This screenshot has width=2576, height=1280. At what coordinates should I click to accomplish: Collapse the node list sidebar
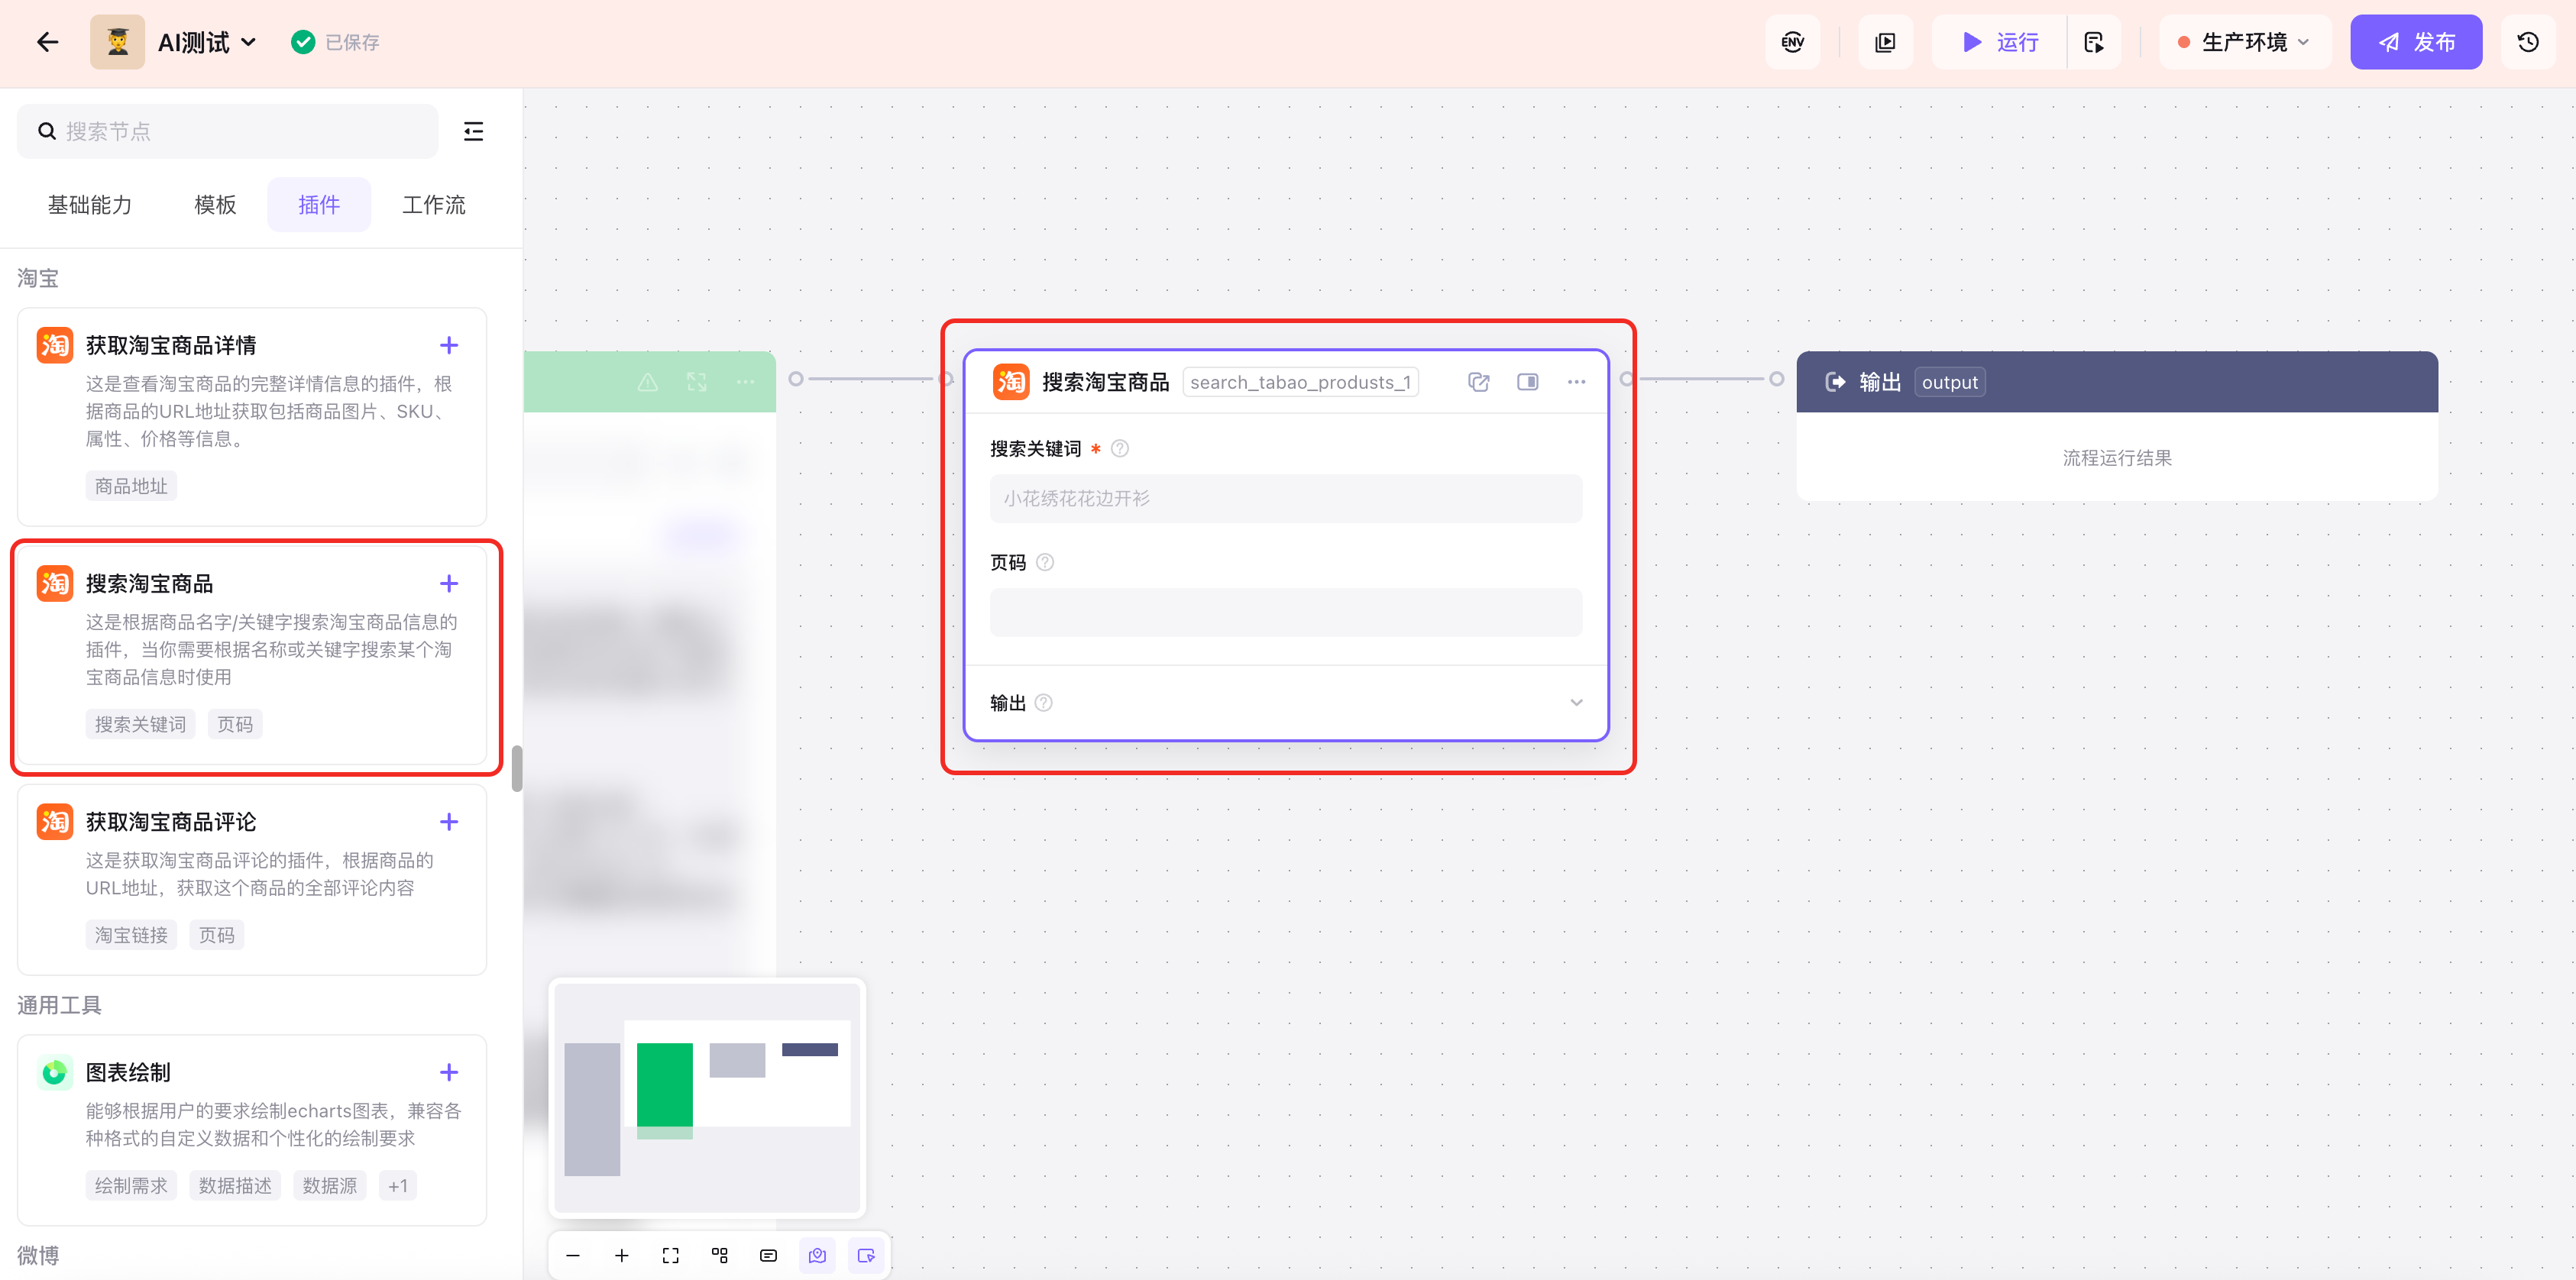click(473, 131)
